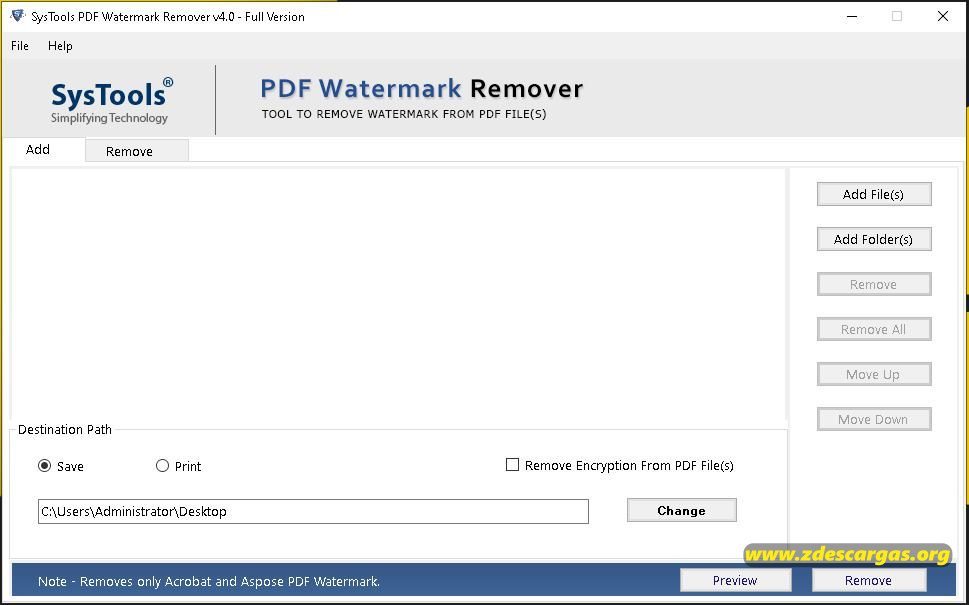The height and width of the screenshot is (605, 969).
Task: Click the Remove button in the bottom bar
Action: point(868,580)
